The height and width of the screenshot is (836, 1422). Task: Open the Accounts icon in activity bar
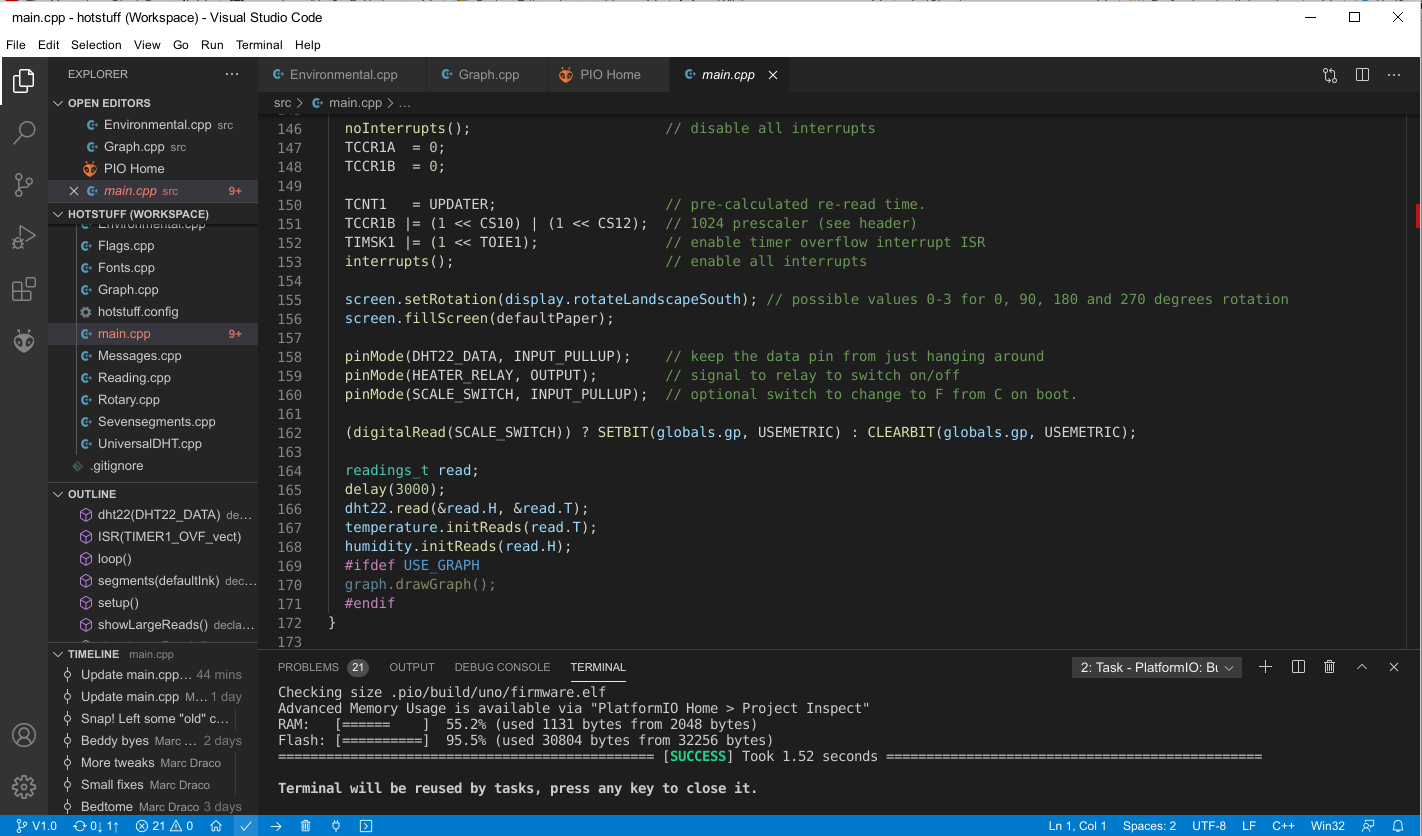point(24,735)
